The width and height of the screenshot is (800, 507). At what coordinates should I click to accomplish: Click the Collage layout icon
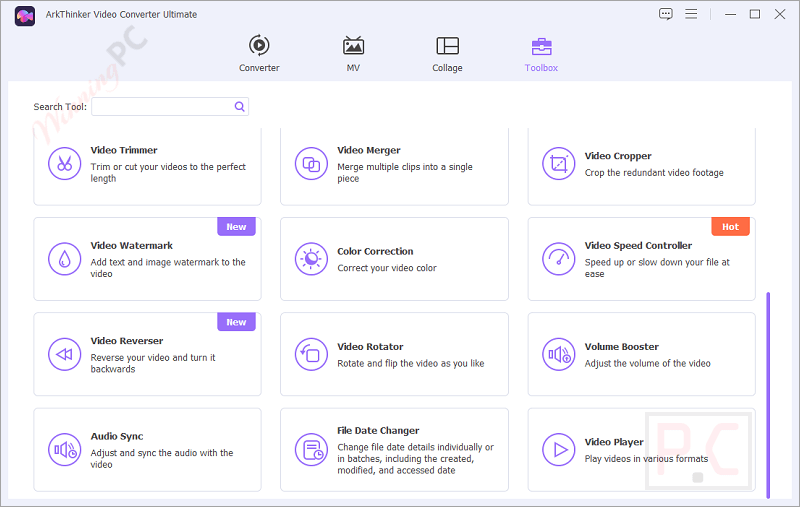click(x=447, y=45)
